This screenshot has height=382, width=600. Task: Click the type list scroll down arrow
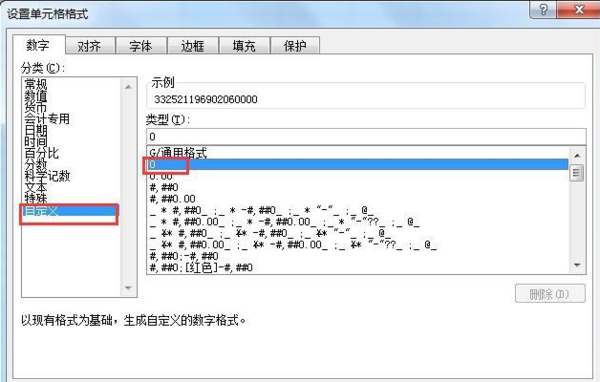577,265
